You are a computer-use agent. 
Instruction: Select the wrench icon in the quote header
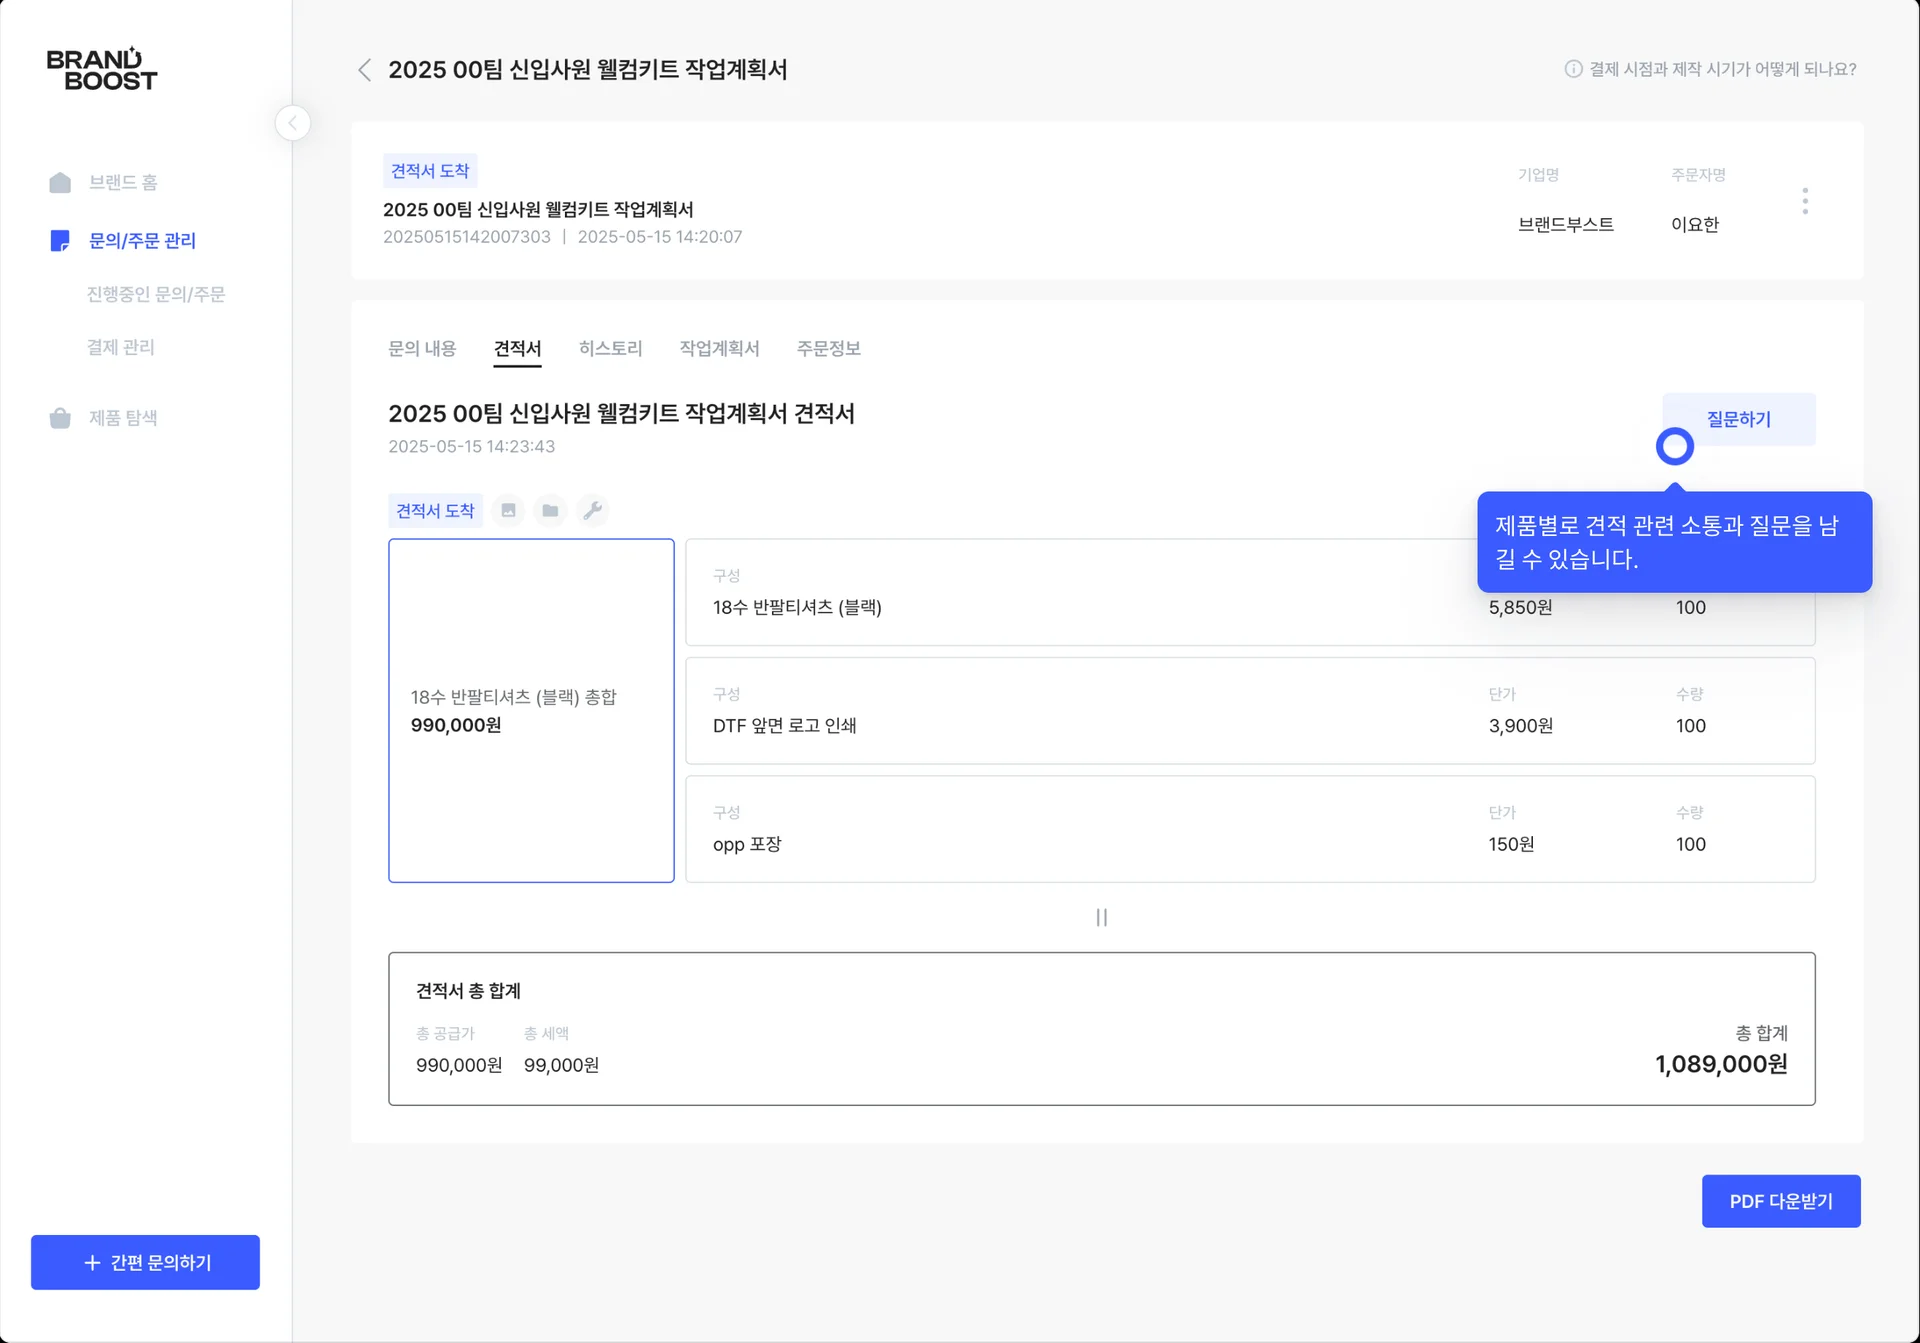click(x=593, y=510)
